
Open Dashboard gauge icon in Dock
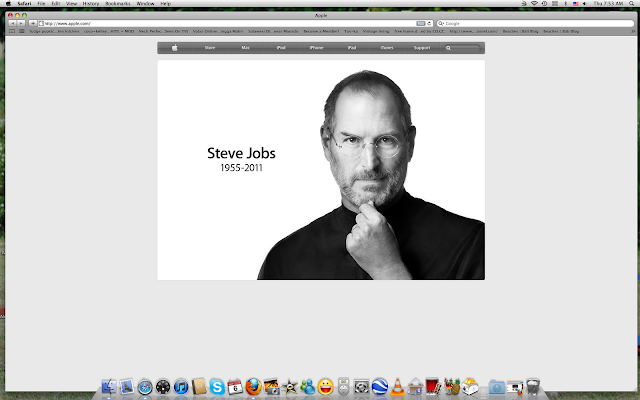[x=163, y=387]
